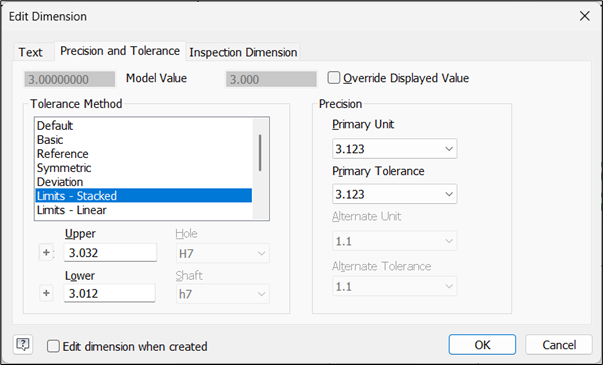Toggle the plus sign beside Upper field

click(x=46, y=253)
